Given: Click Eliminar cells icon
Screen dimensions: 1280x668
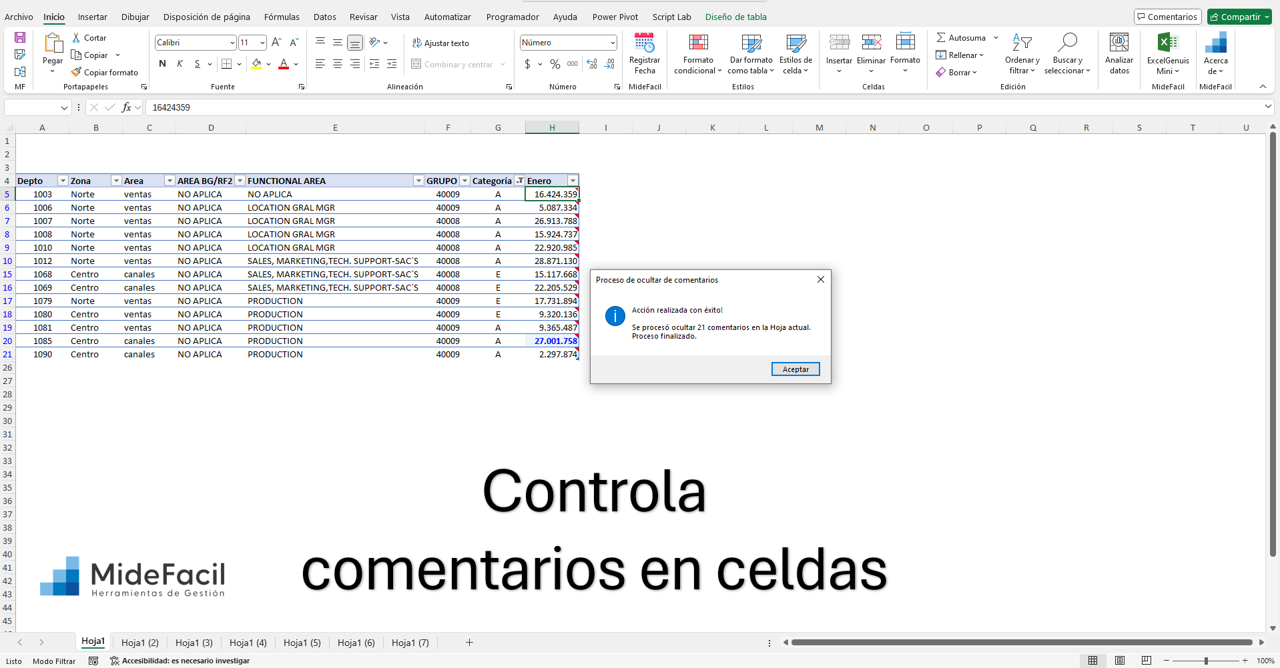Looking at the screenshot, I should (x=871, y=43).
